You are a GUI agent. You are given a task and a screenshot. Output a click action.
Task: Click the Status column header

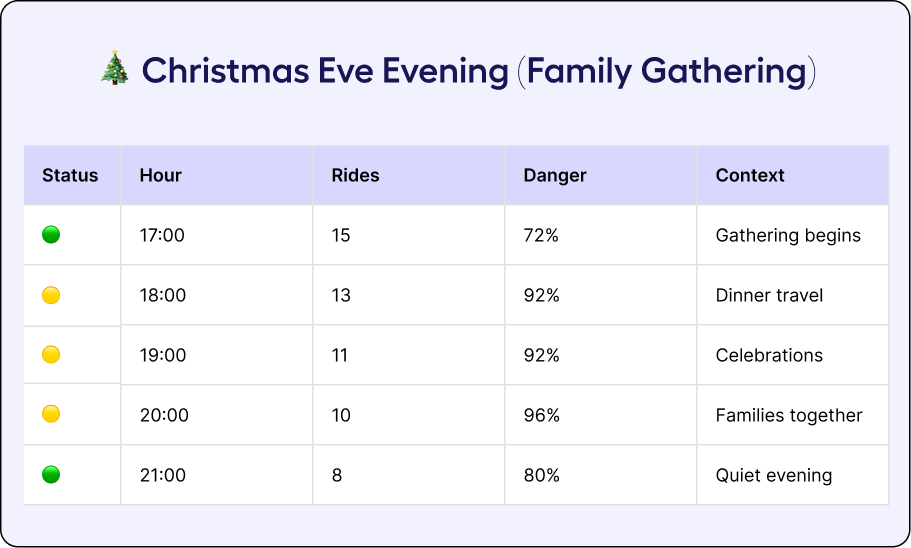(x=70, y=175)
